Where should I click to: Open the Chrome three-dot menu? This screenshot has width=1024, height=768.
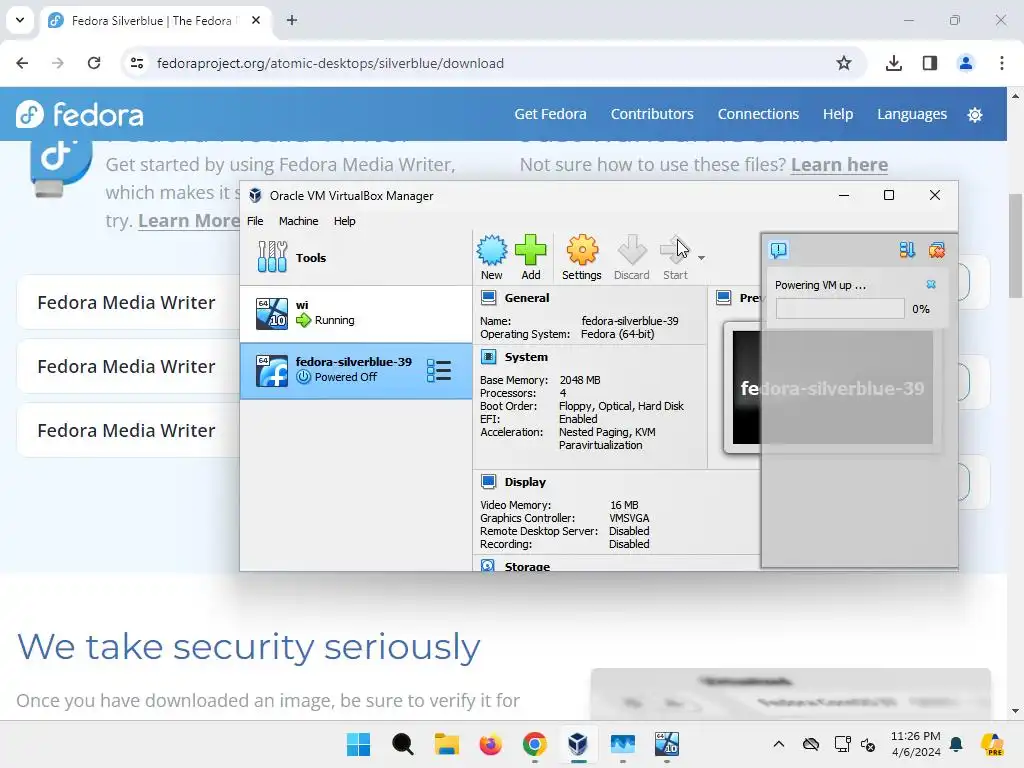[x=1002, y=63]
